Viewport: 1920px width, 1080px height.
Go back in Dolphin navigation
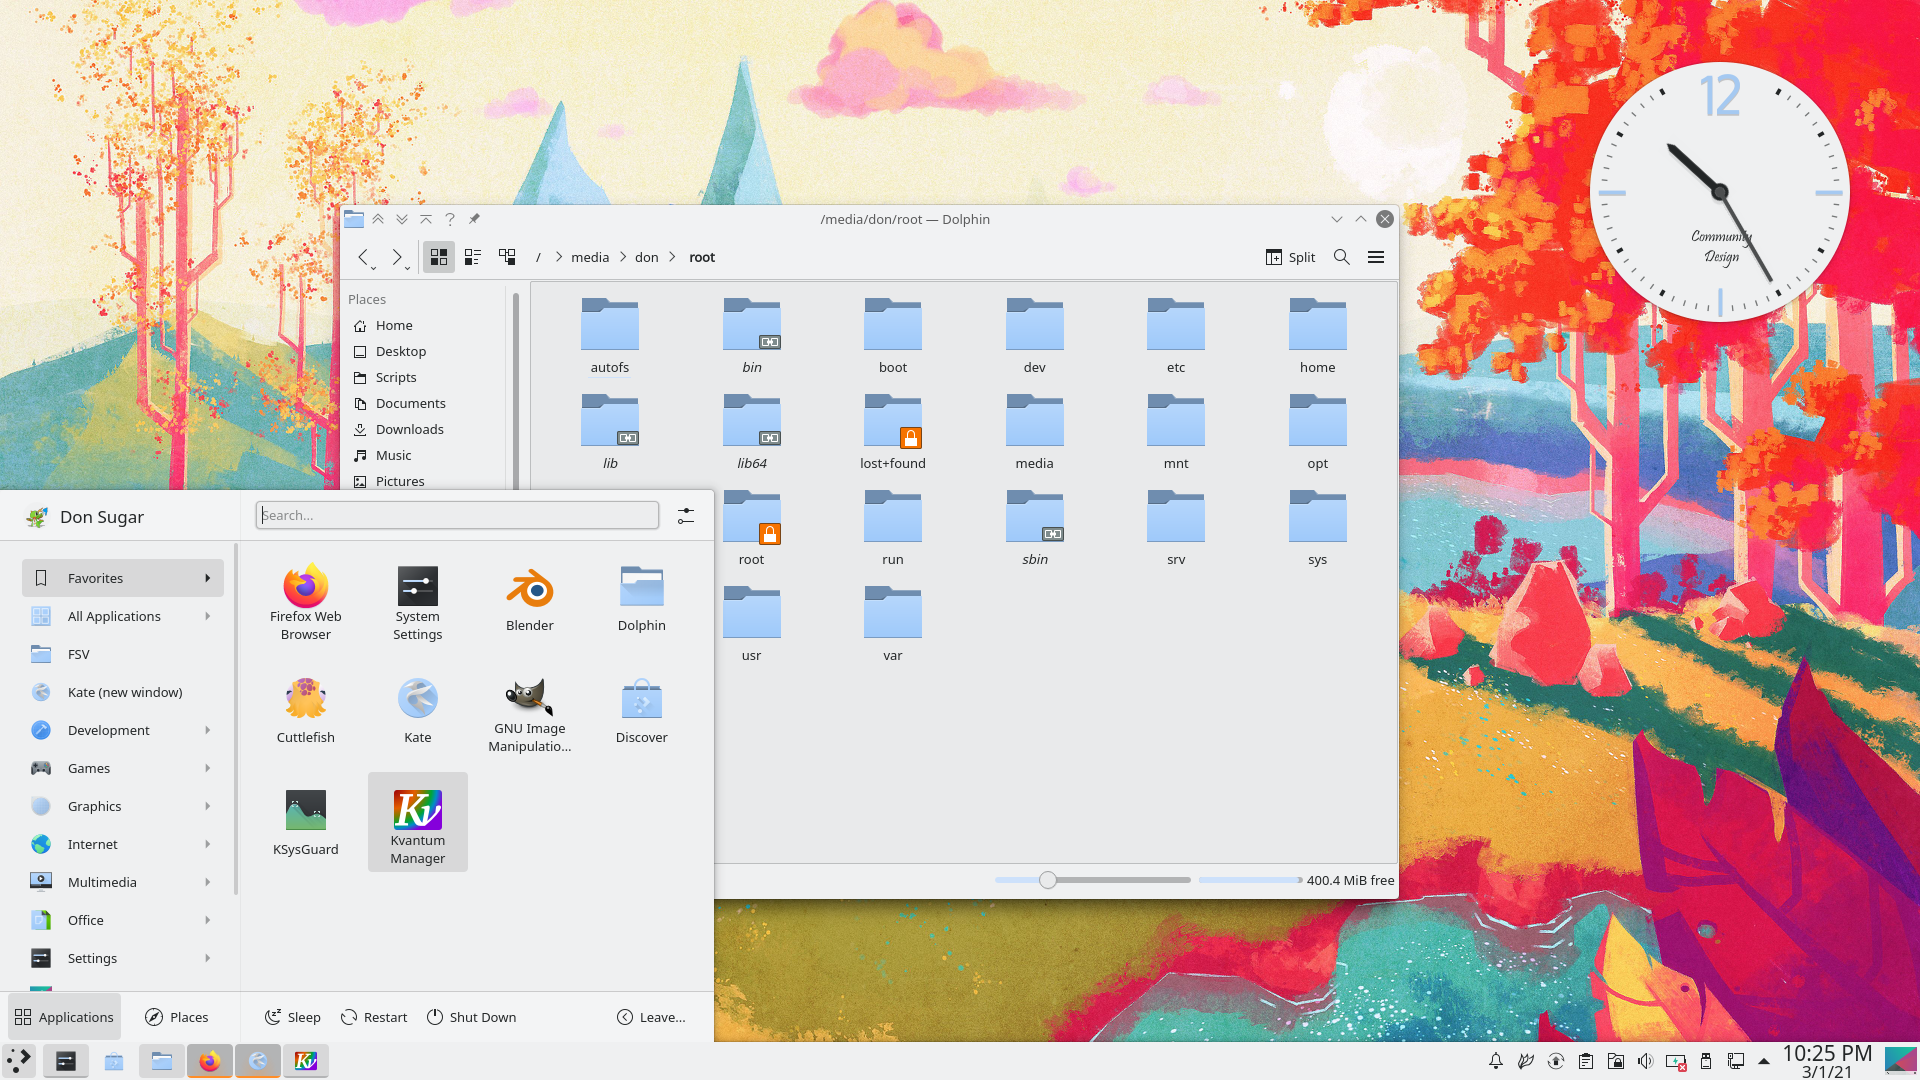coord(364,257)
